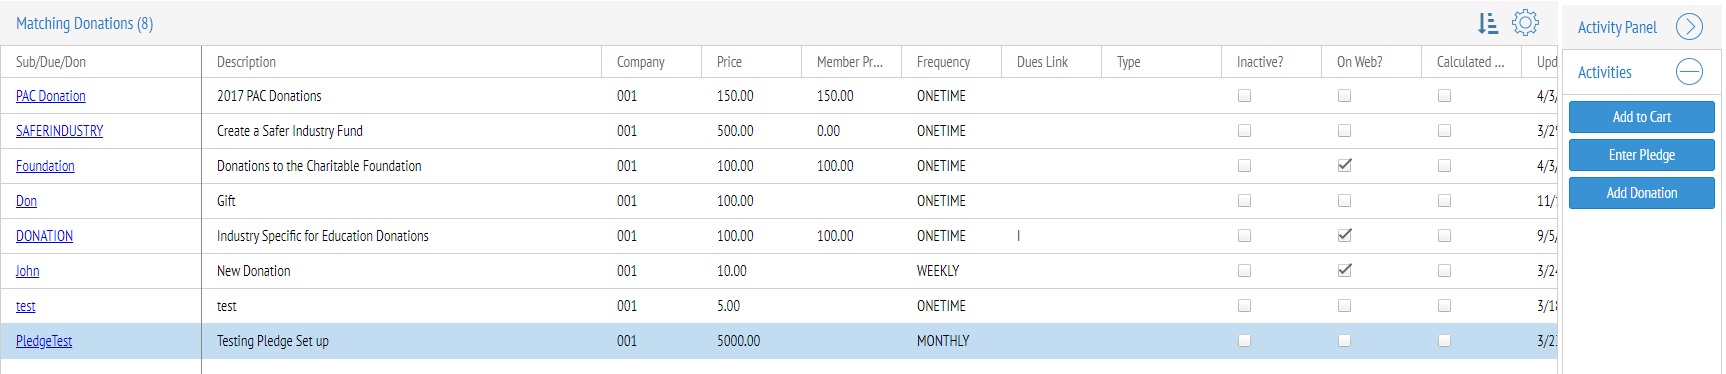Select the 'Gift' description cell
The height and width of the screenshot is (374, 1726).
[401, 201]
